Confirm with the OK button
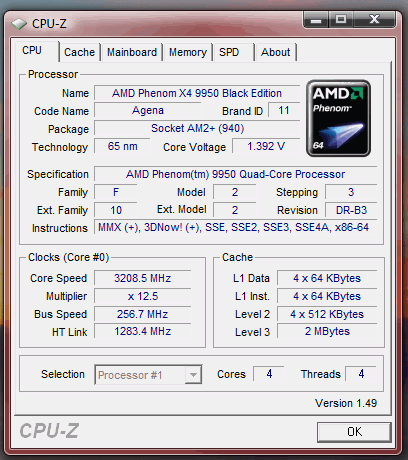This screenshot has width=408, height=460. pos(354,432)
